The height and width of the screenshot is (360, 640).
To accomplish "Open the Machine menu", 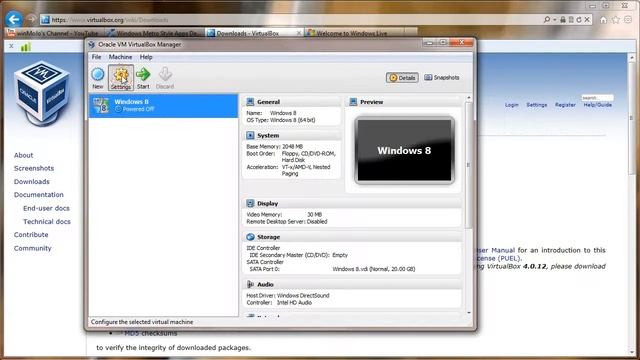I will pyautogui.click(x=120, y=57).
